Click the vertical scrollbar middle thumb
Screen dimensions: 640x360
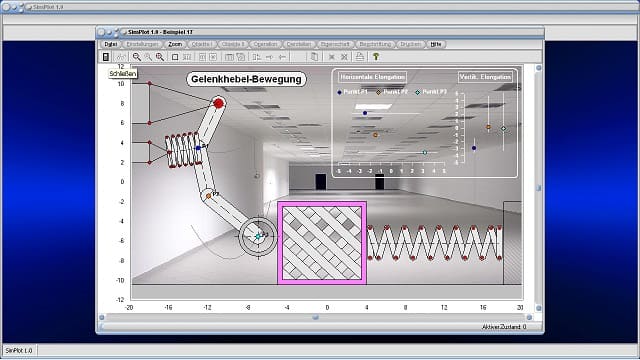[539, 188]
